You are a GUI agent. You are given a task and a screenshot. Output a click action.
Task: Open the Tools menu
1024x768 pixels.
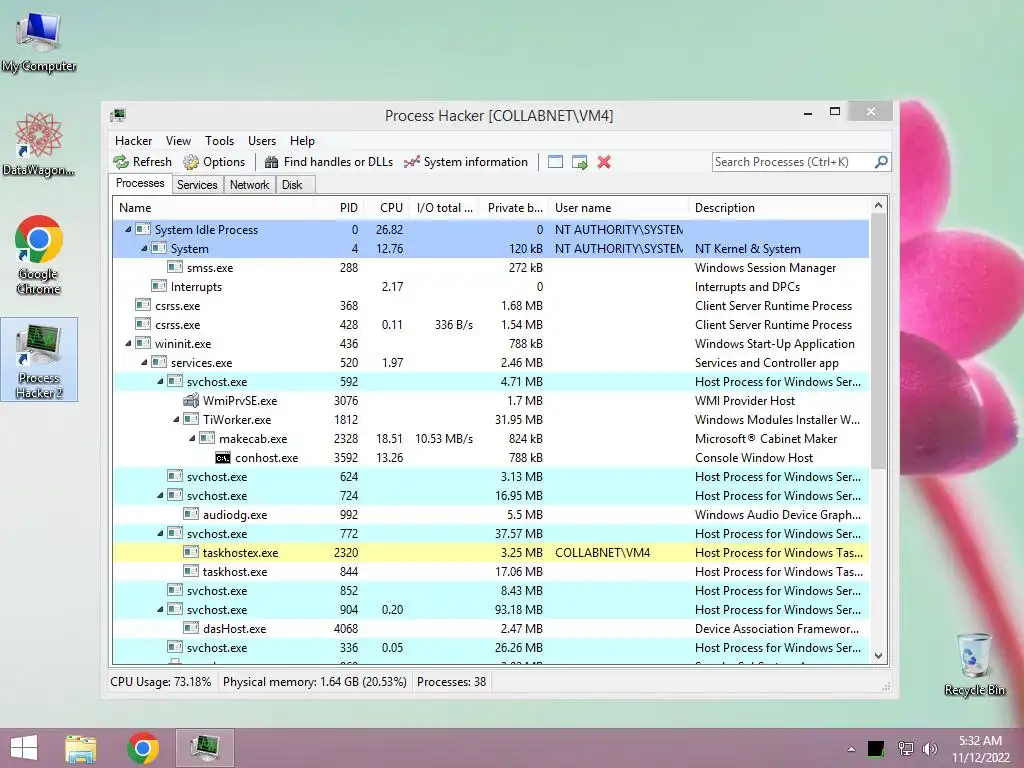coord(219,140)
